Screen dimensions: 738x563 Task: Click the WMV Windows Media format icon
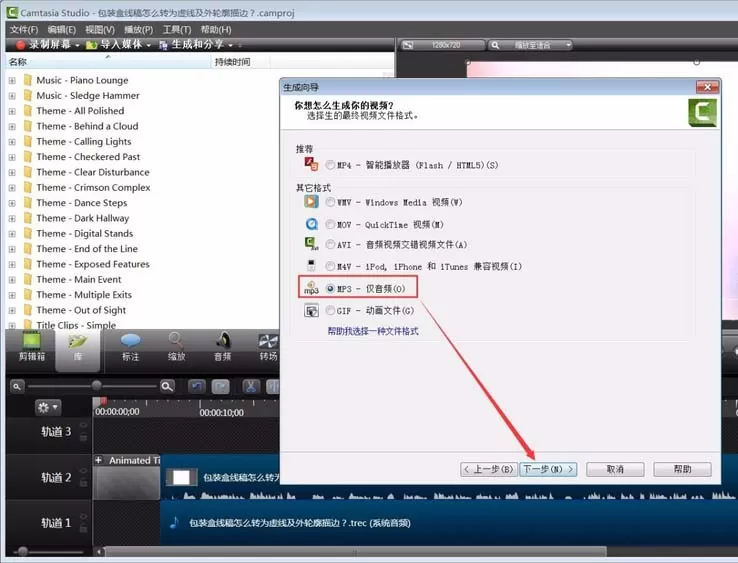tap(311, 201)
